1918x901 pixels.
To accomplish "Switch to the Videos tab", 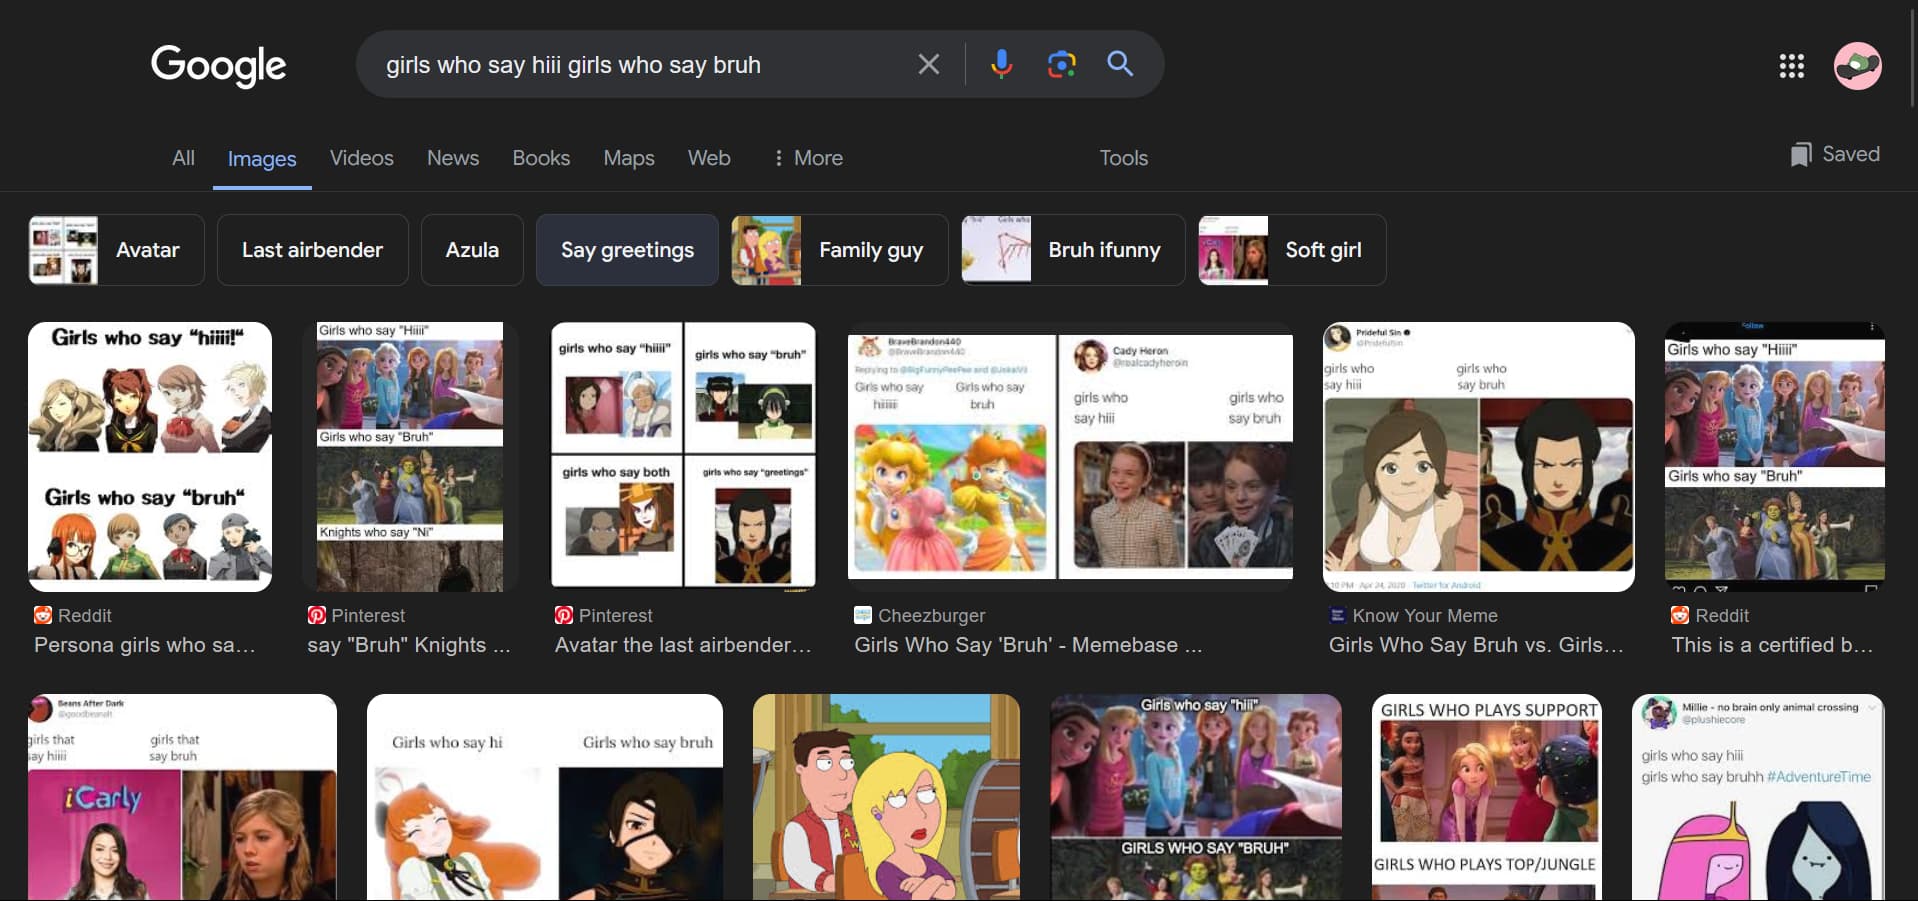I will 362,158.
